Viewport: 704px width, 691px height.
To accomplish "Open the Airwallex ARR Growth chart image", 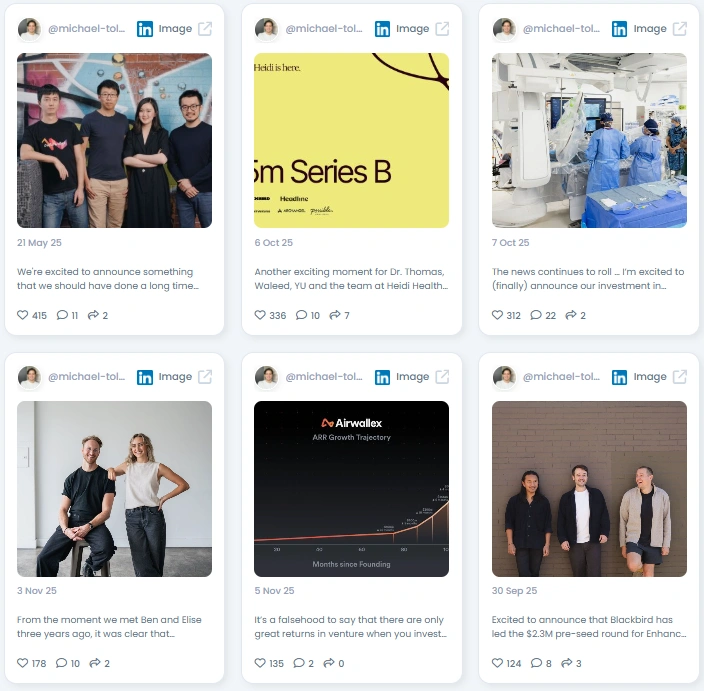I will pos(352,489).
